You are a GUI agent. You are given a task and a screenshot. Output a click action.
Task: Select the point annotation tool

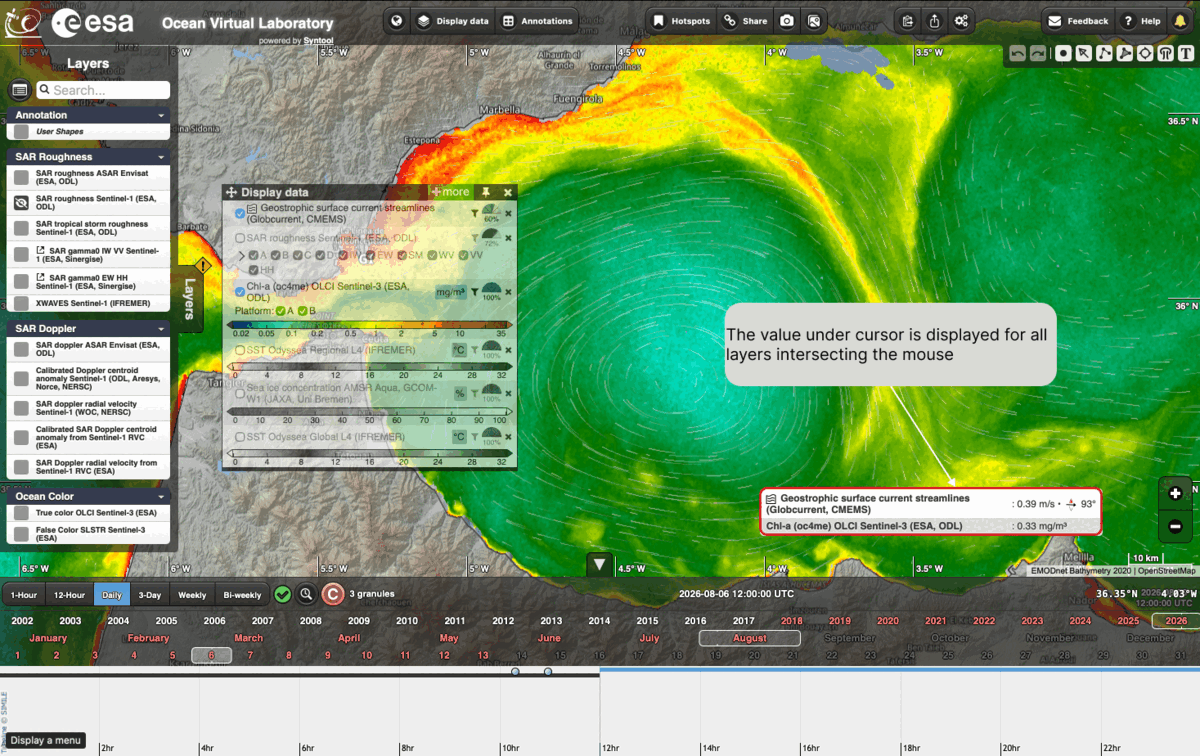(x=1063, y=54)
